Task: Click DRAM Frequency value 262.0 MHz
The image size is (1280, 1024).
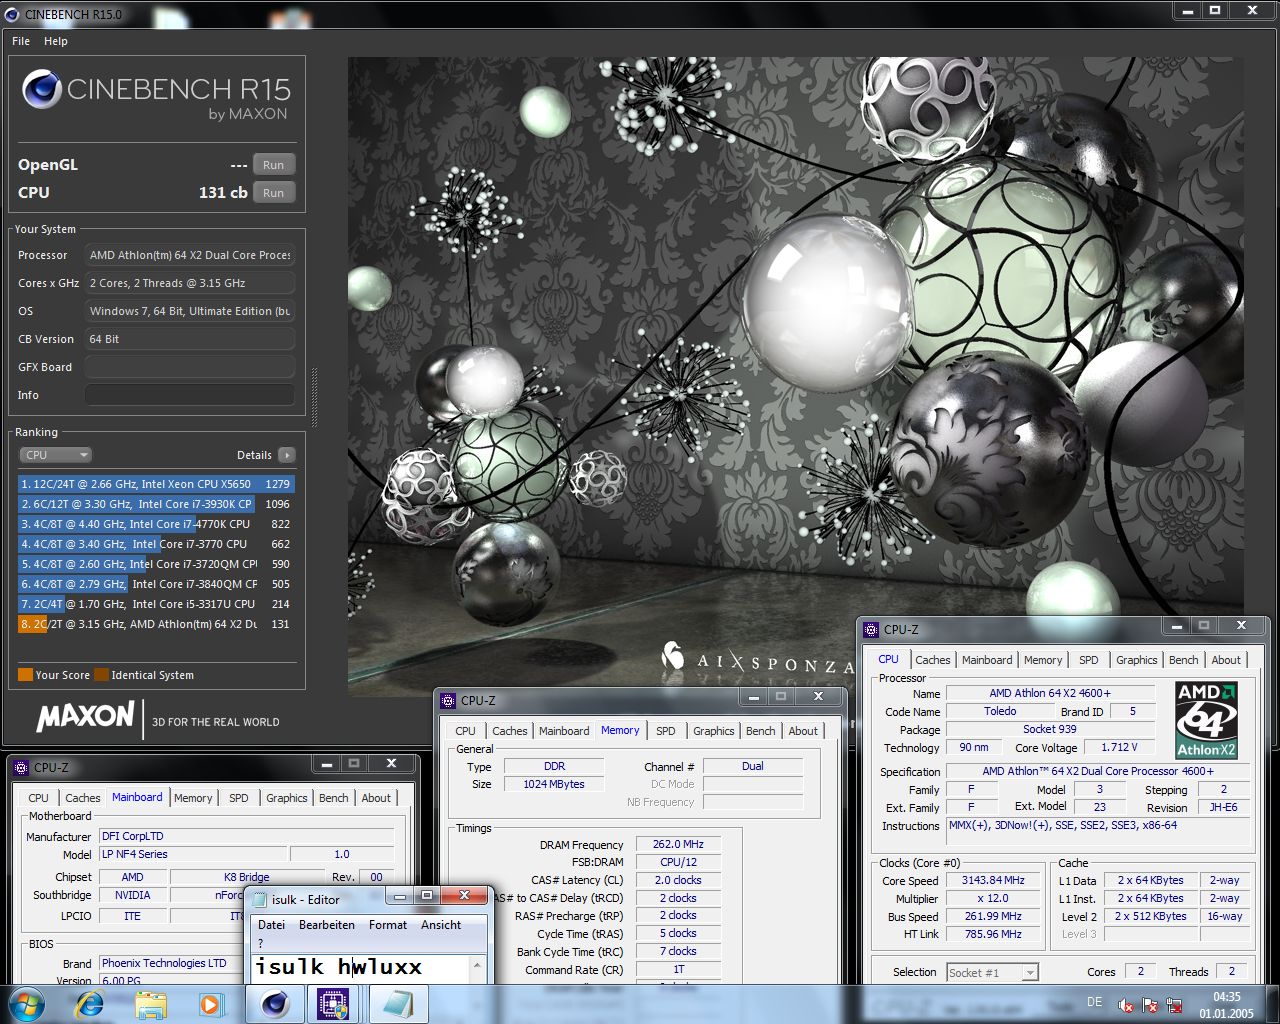Action: pos(678,844)
